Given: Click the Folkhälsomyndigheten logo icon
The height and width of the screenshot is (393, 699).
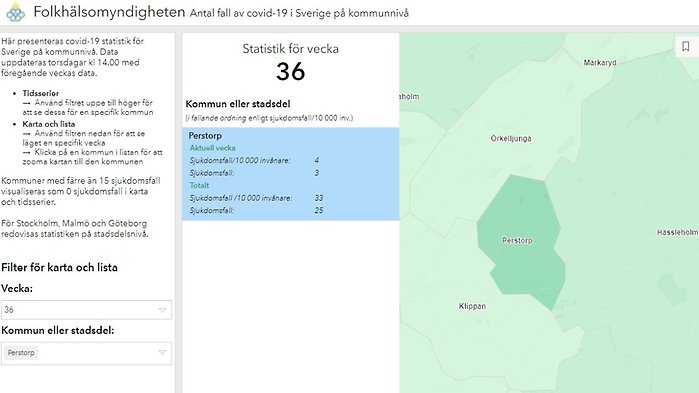Looking at the screenshot, I should coord(15,12).
